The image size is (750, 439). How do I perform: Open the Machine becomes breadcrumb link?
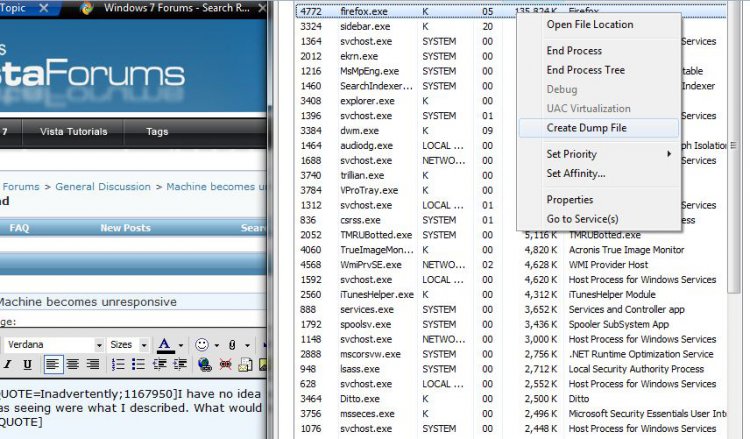tap(216, 187)
